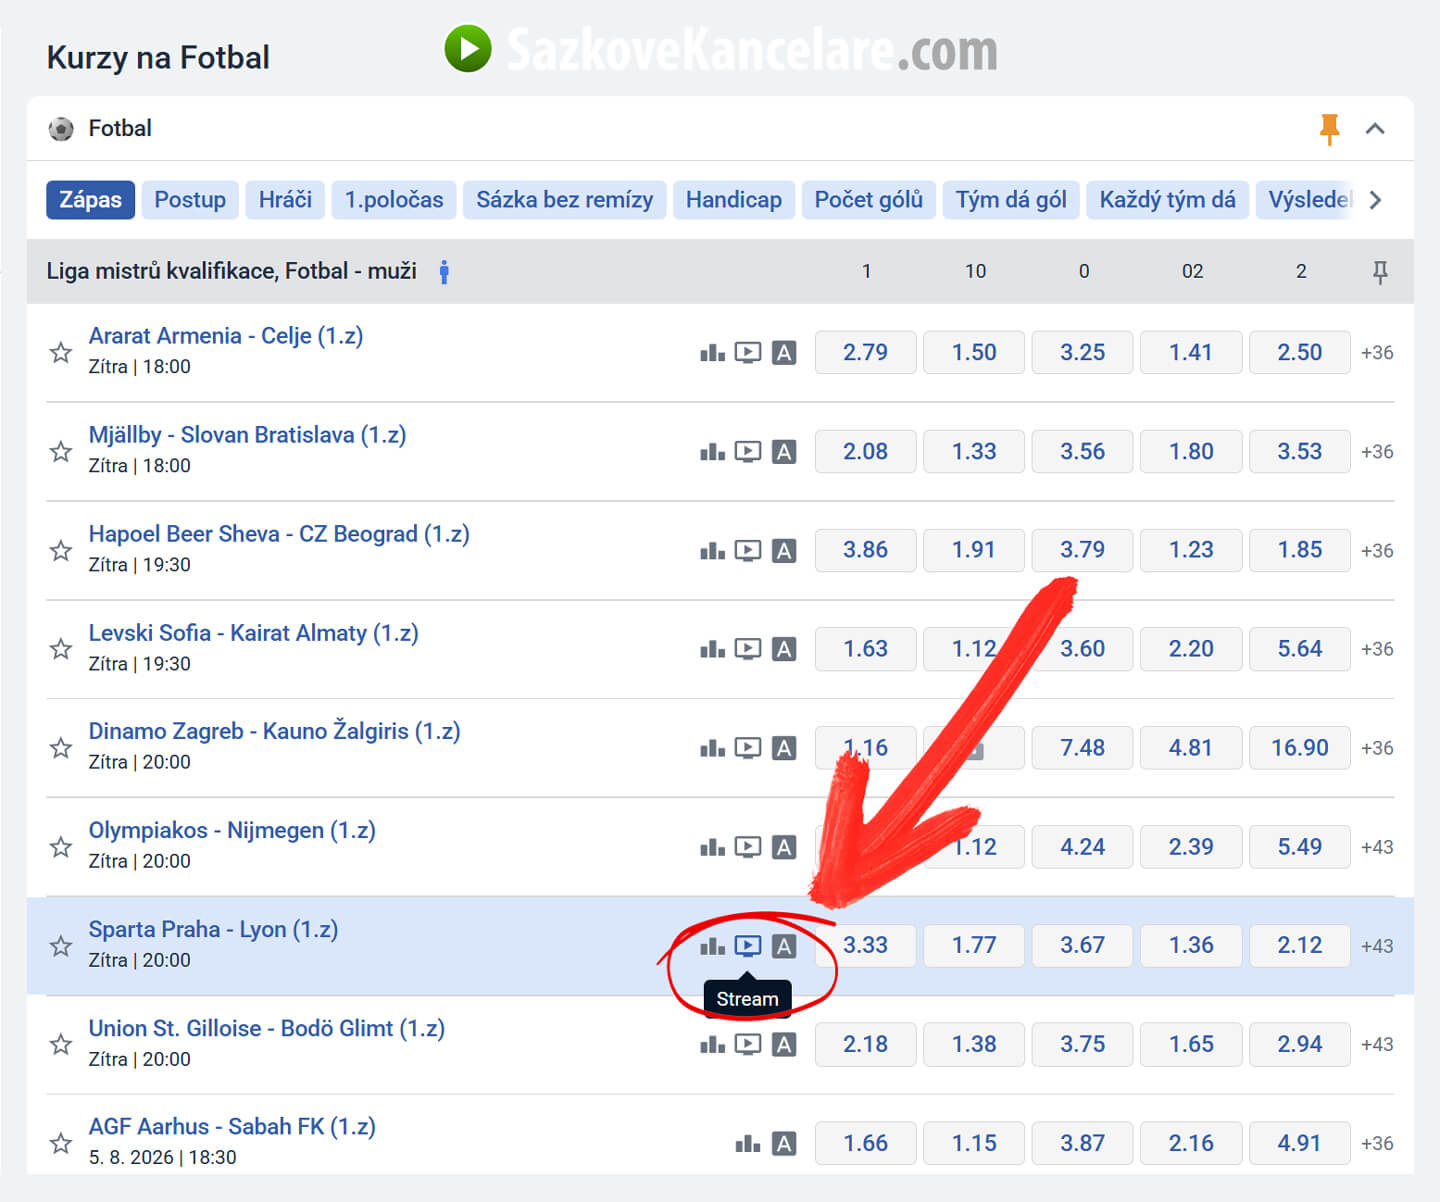Image resolution: width=1440 pixels, height=1202 pixels.
Task: Expand +43 more bets for Sparta Praha - Lyon
Action: point(1377,945)
